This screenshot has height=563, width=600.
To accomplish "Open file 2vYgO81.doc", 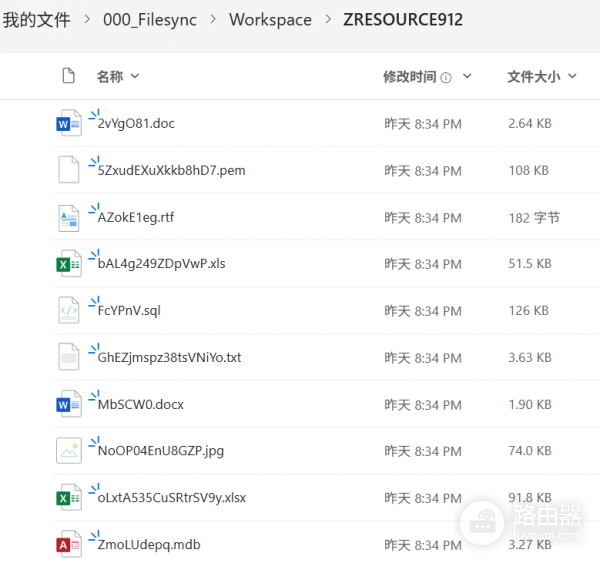I will click(136, 123).
